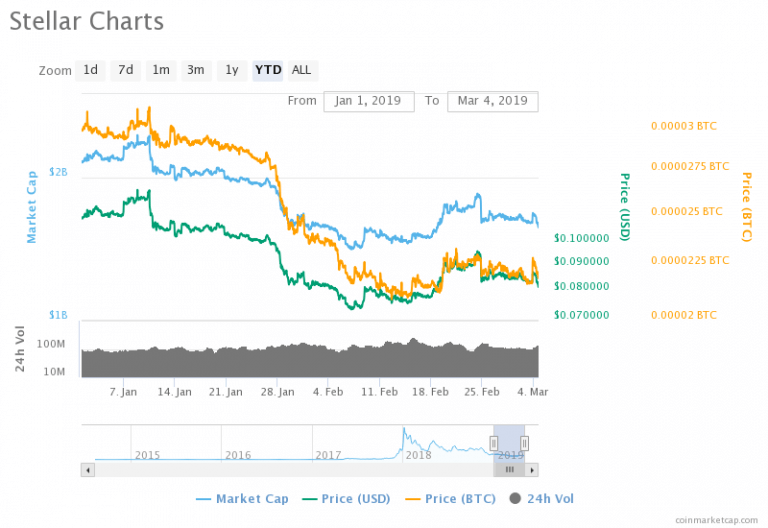
Task: Toggle Price (USD) series in legend
Action: (346, 499)
